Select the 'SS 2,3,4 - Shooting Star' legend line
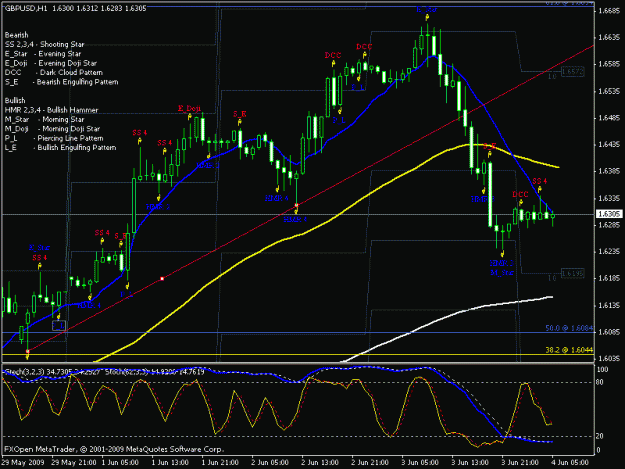The width and height of the screenshot is (625, 469). point(45,45)
